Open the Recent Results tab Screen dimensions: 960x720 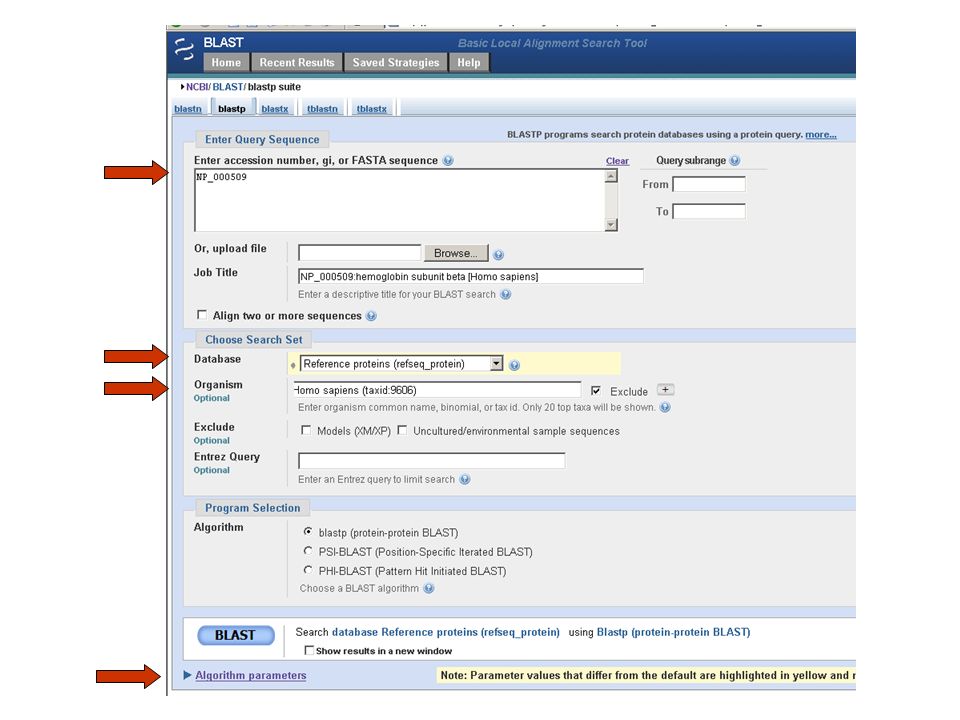click(x=297, y=62)
